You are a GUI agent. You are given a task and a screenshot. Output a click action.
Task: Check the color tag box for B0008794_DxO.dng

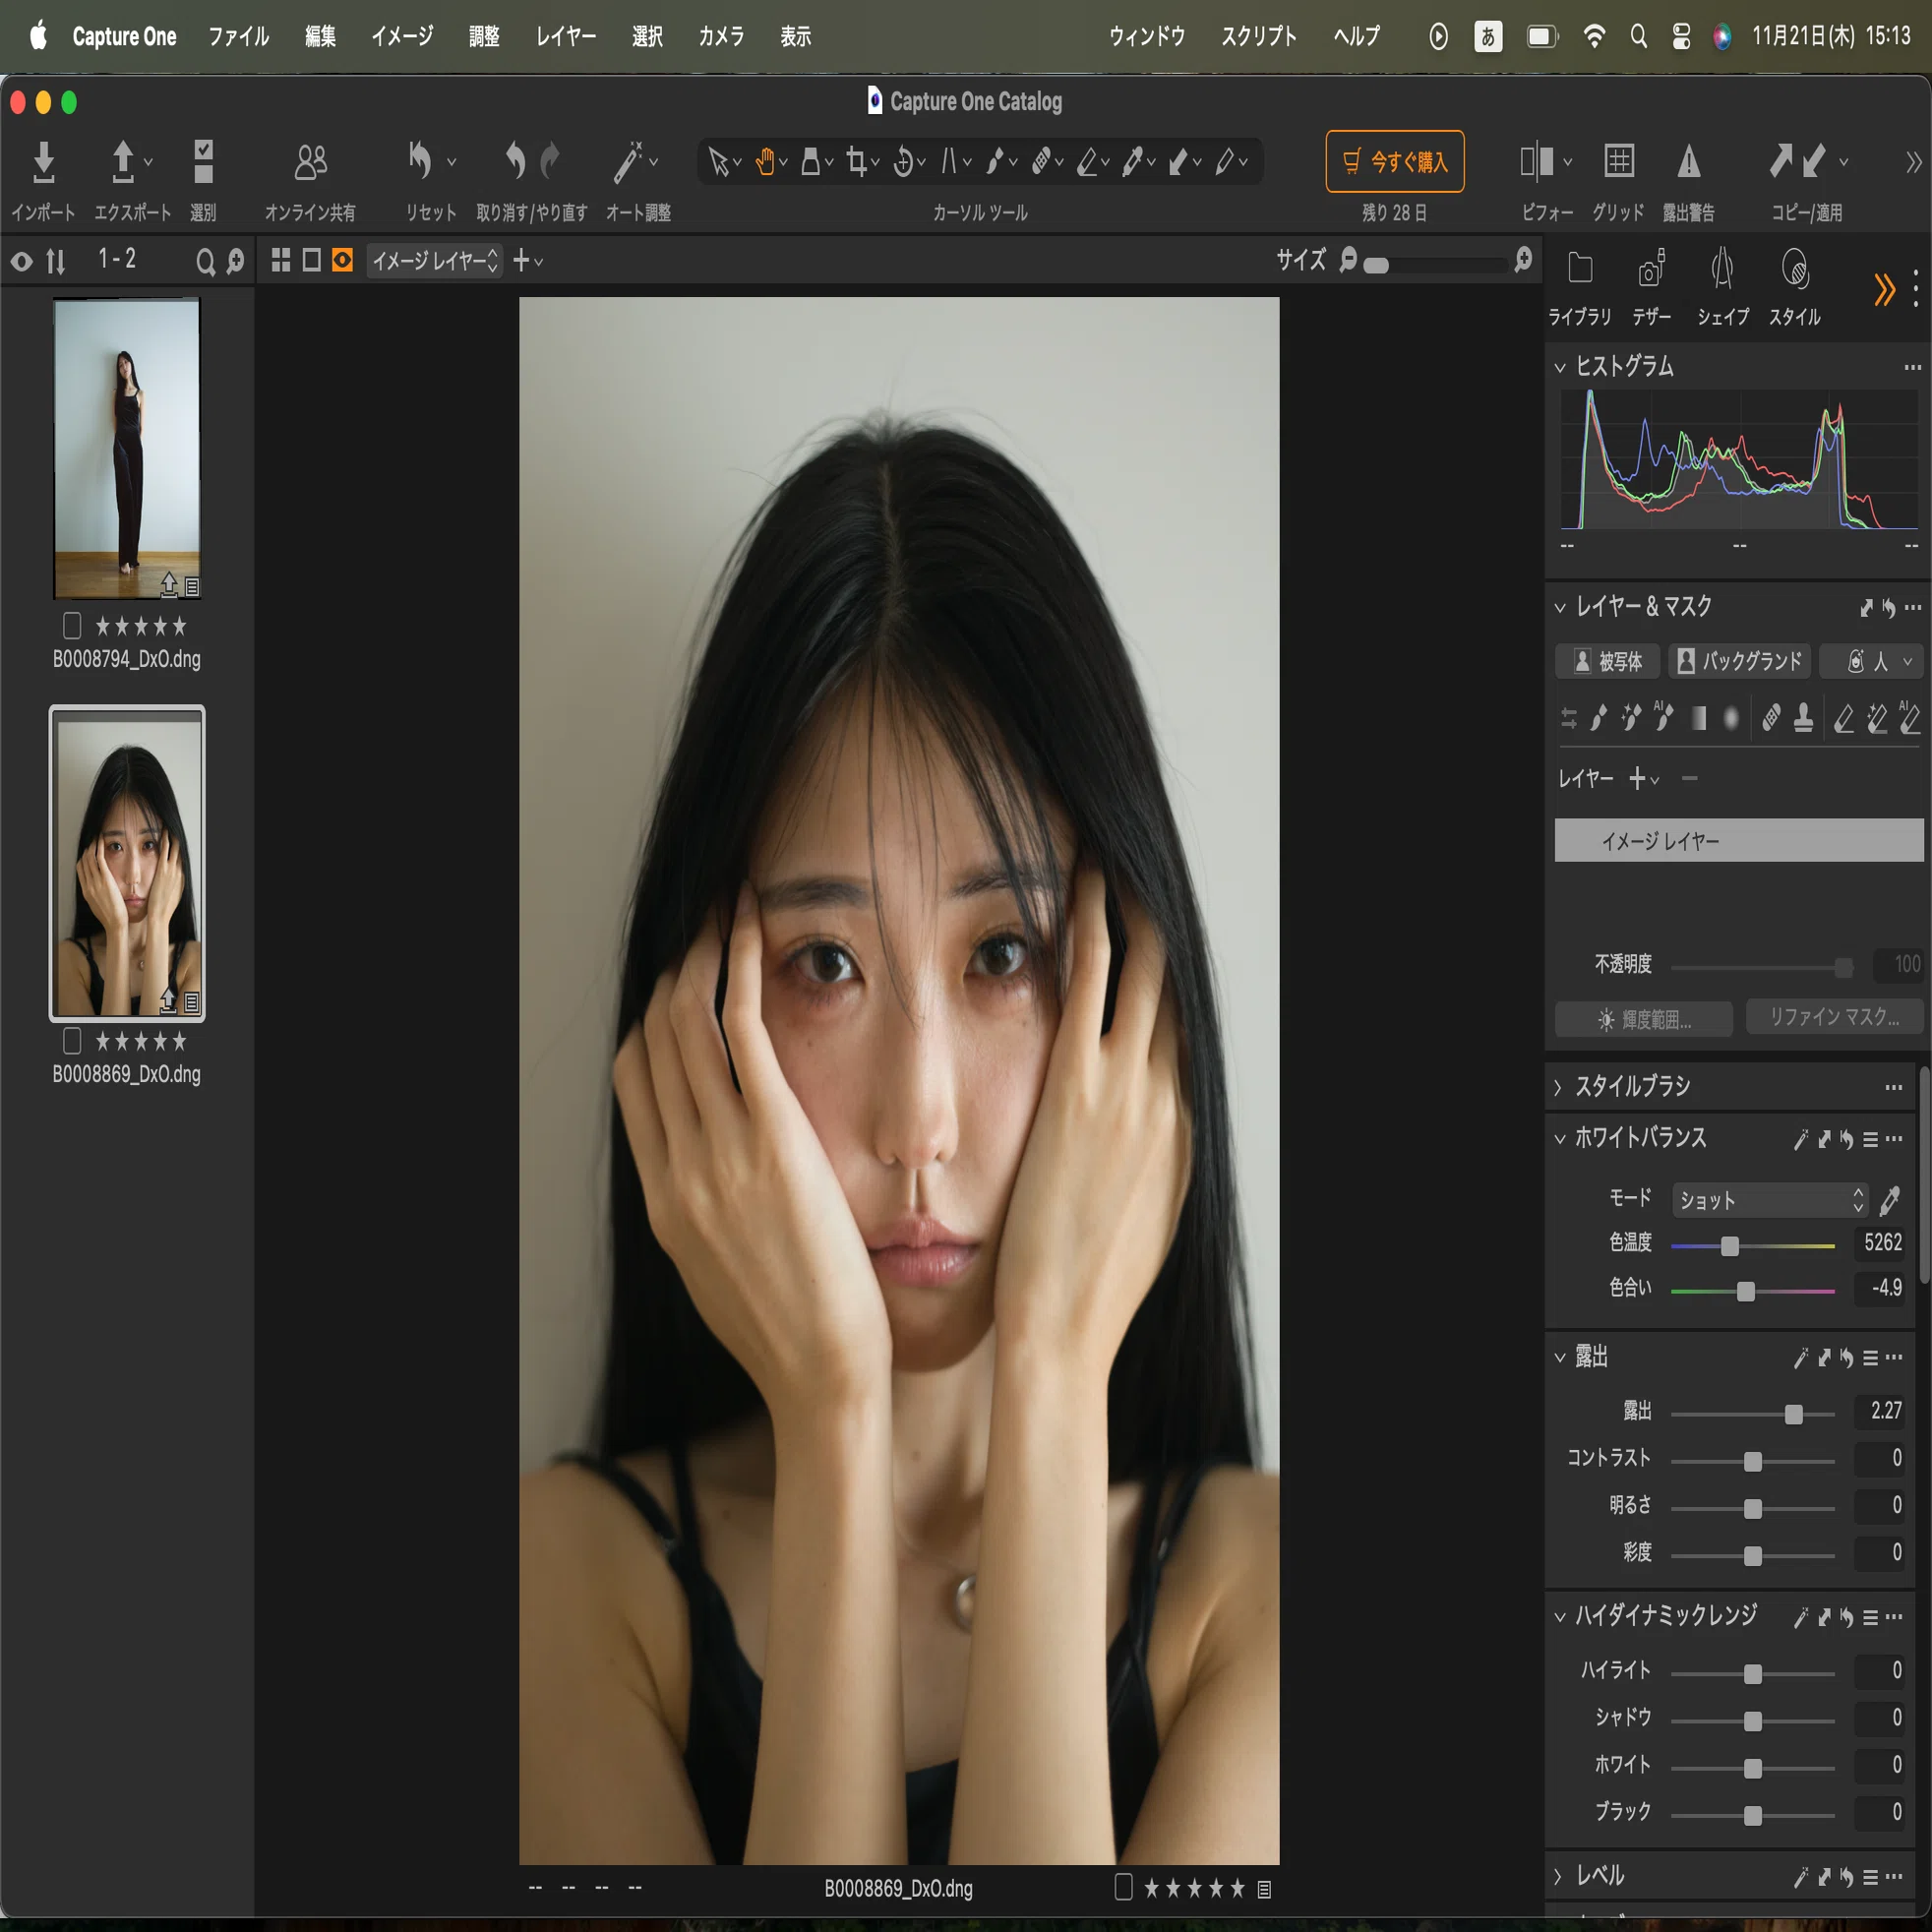(72, 626)
